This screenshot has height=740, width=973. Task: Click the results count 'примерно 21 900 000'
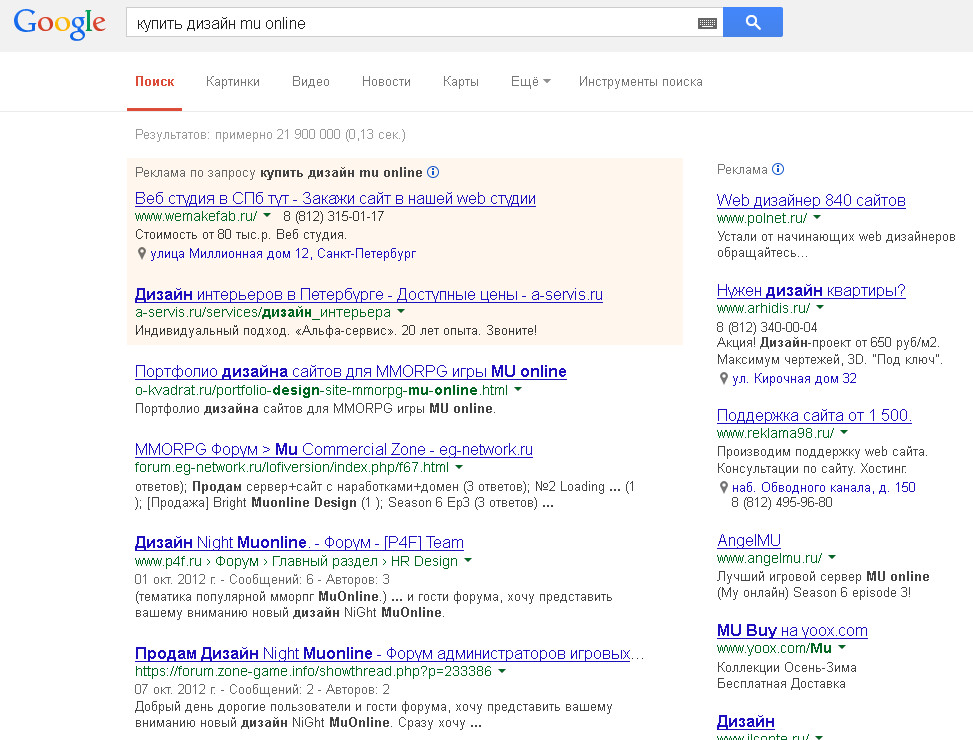click(x=278, y=135)
